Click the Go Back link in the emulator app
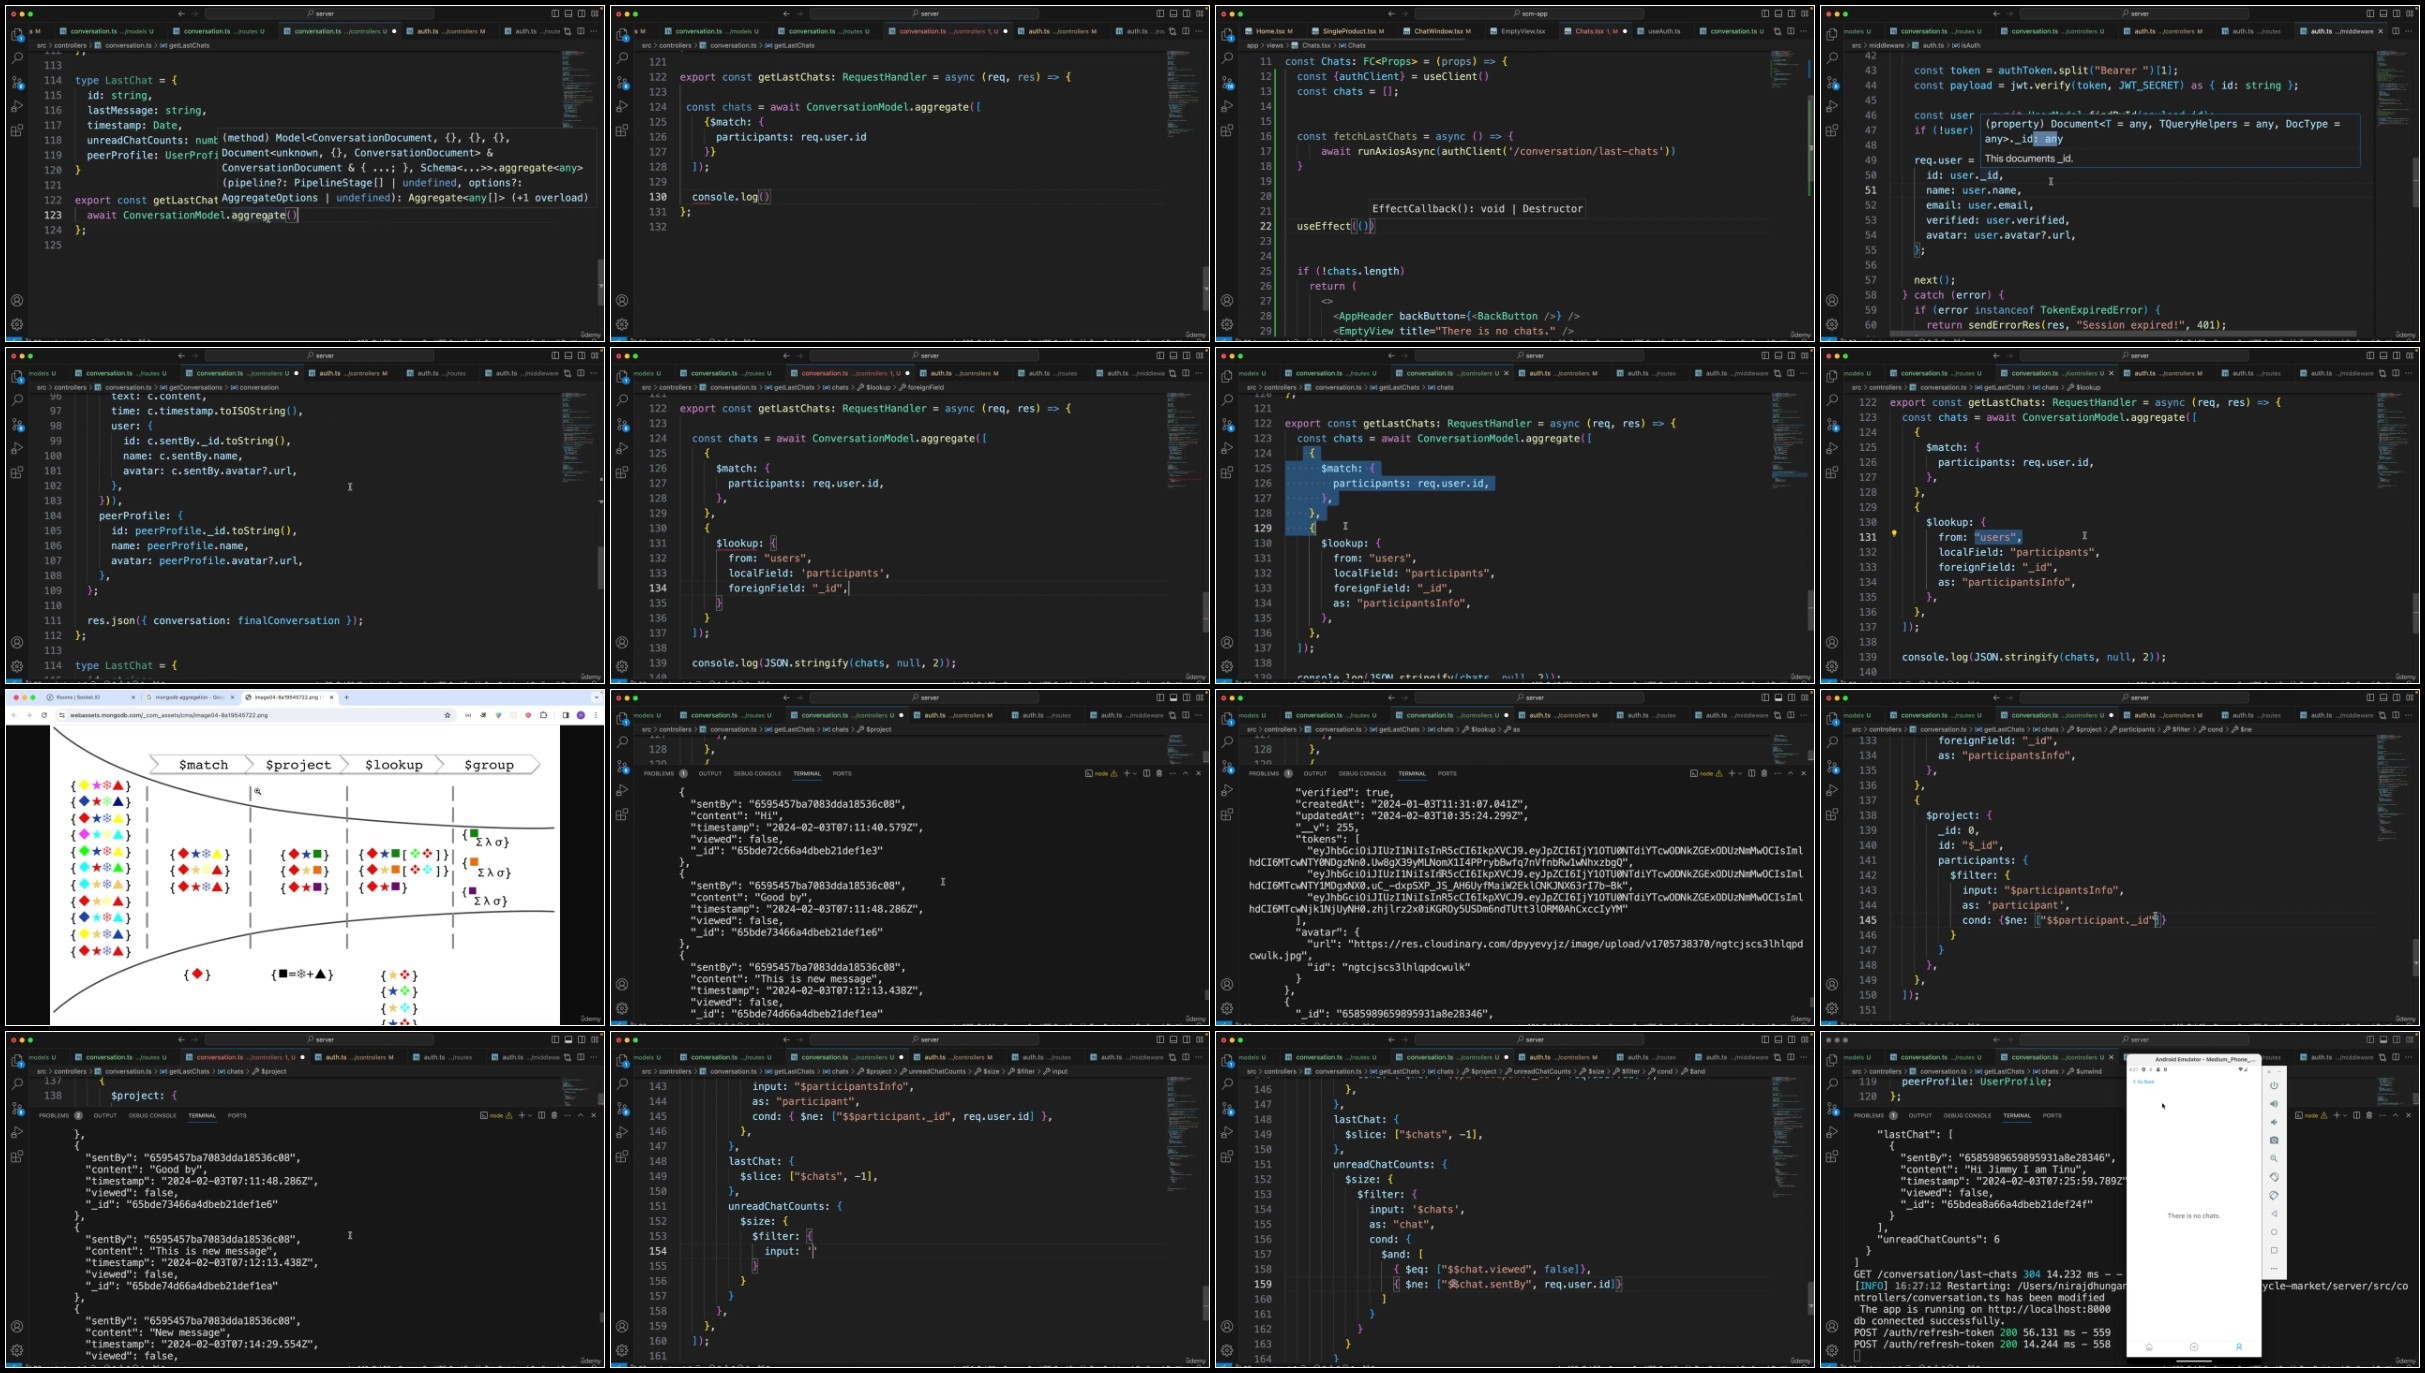 pyautogui.click(x=2143, y=1081)
